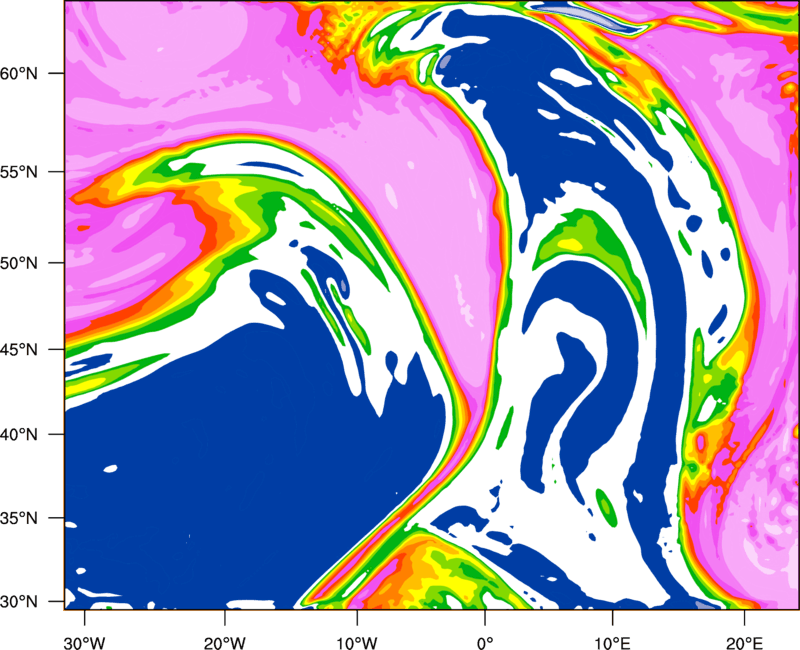Click the 55°N latitude label
This screenshot has width=800, height=650.
click(19, 172)
